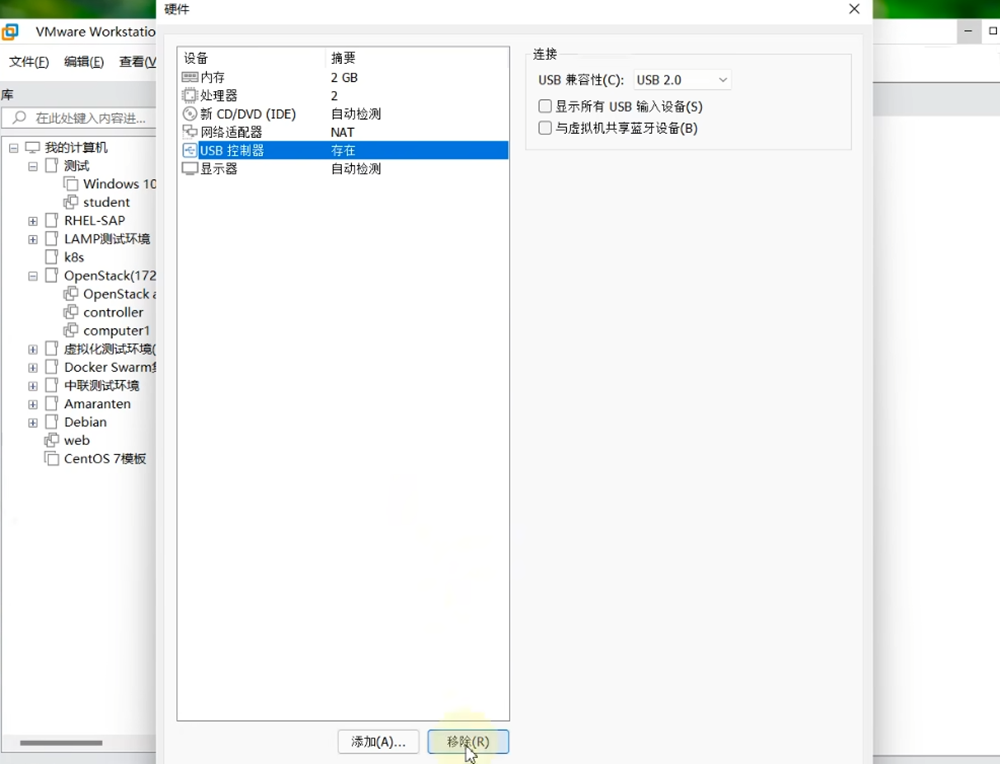Image resolution: width=1000 pixels, height=764 pixels.
Task: Click the display device icon
Action: pyautogui.click(x=189, y=169)
